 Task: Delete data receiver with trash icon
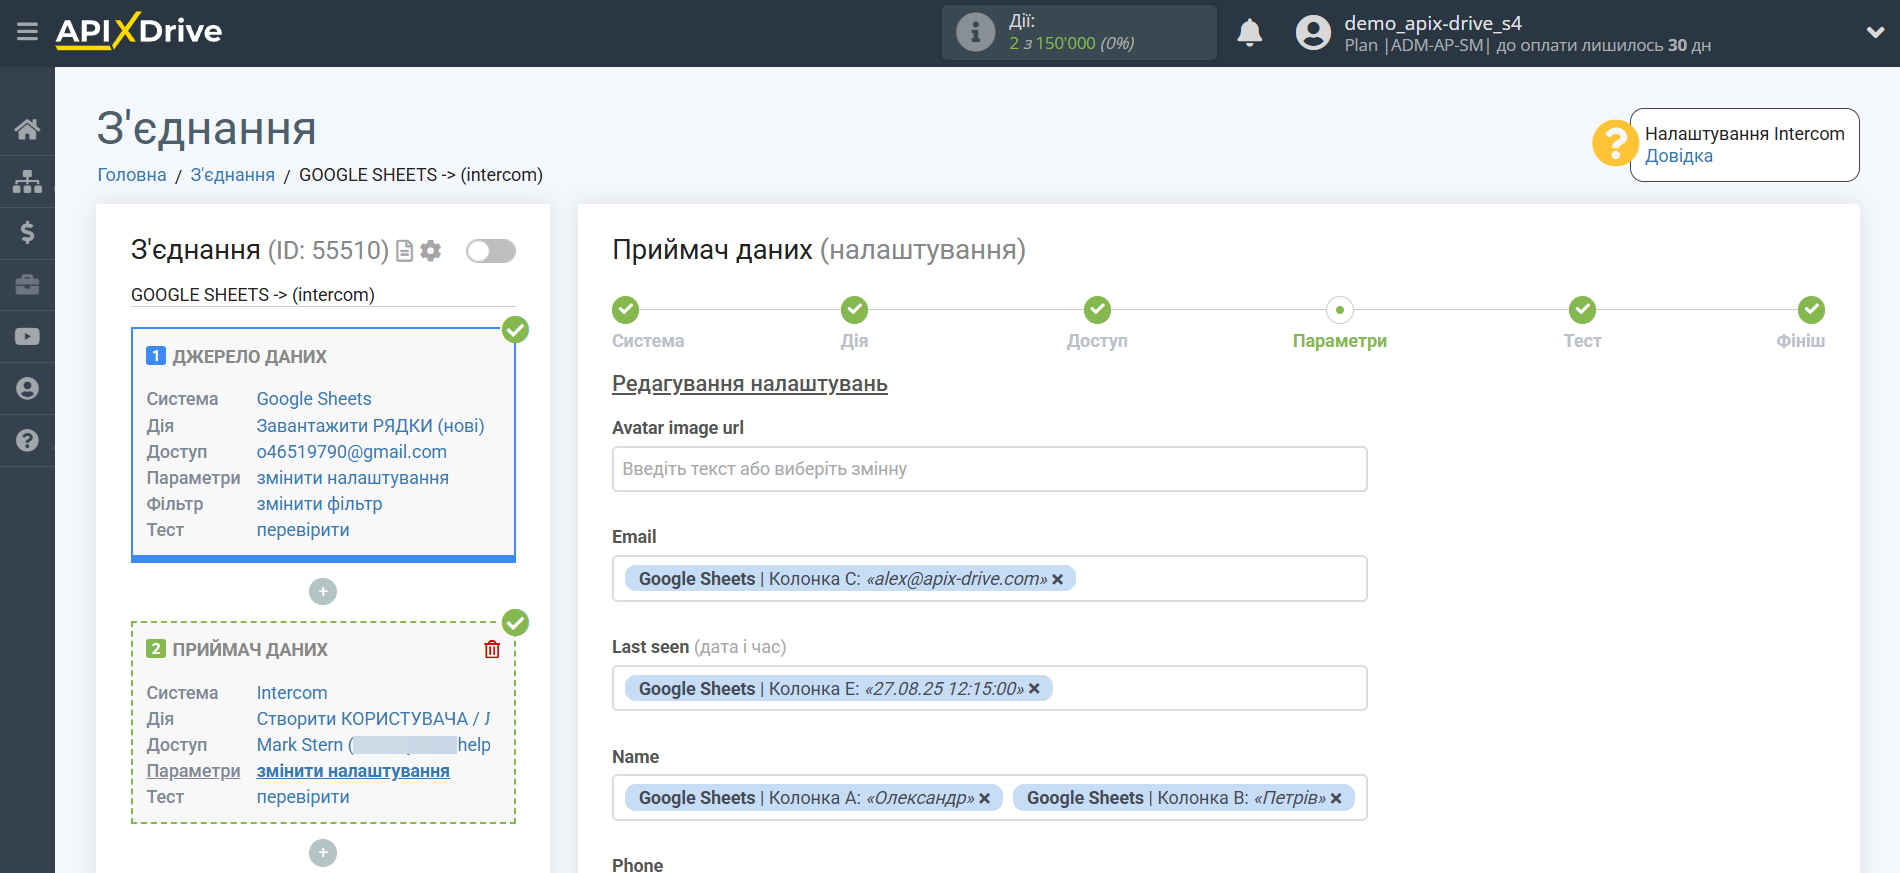pos(492,650)
